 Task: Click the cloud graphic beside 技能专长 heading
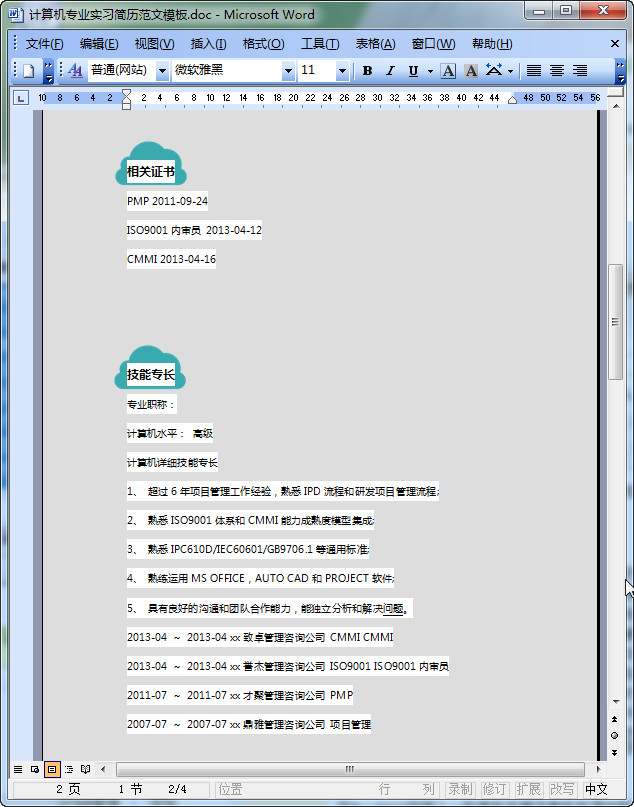point(150,367)
